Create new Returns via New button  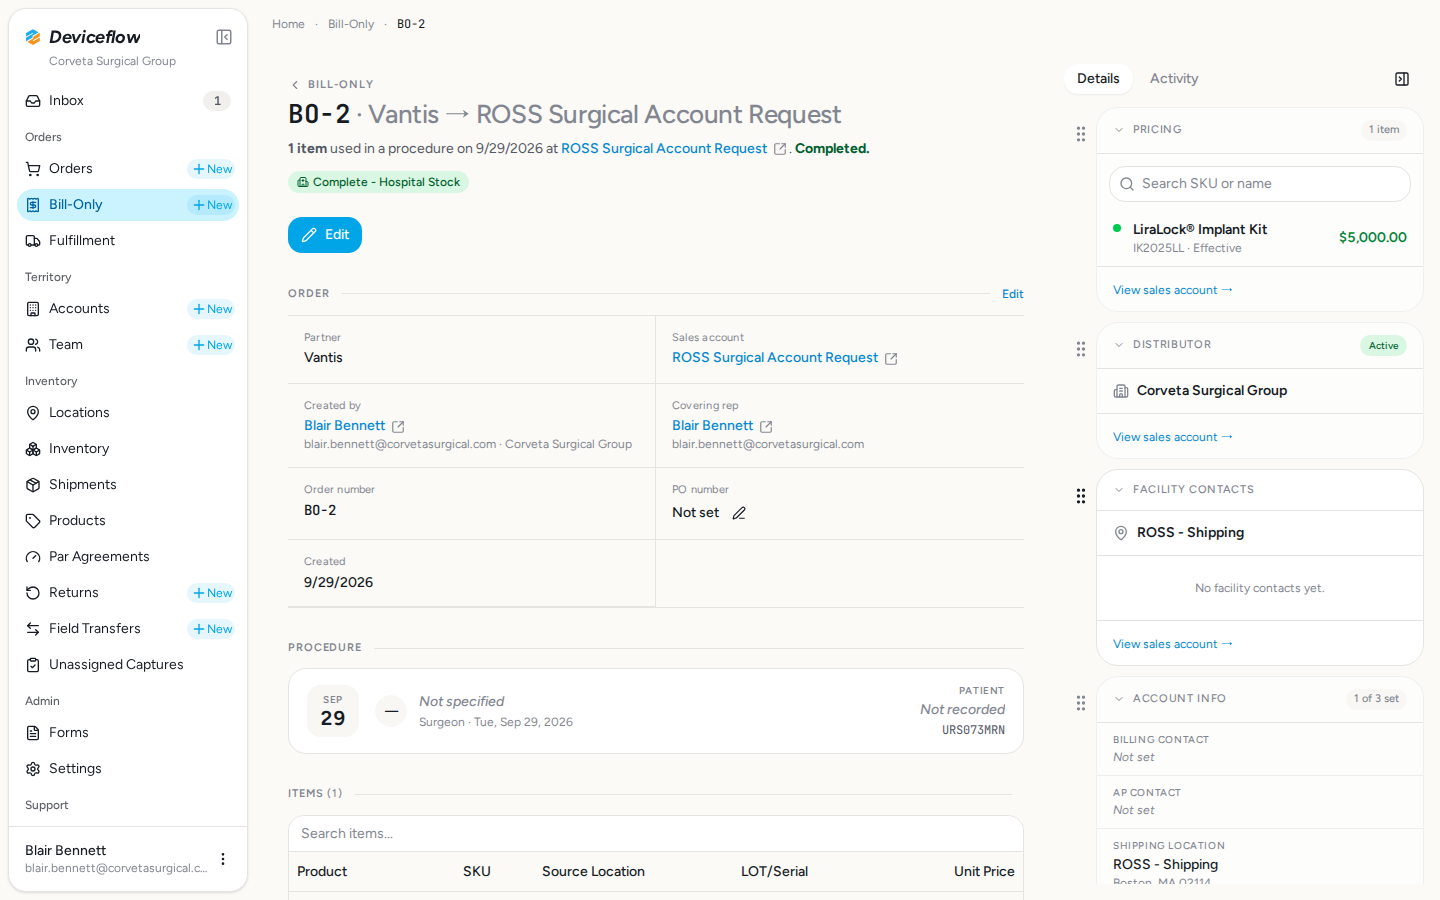click(x=212, y=593)
